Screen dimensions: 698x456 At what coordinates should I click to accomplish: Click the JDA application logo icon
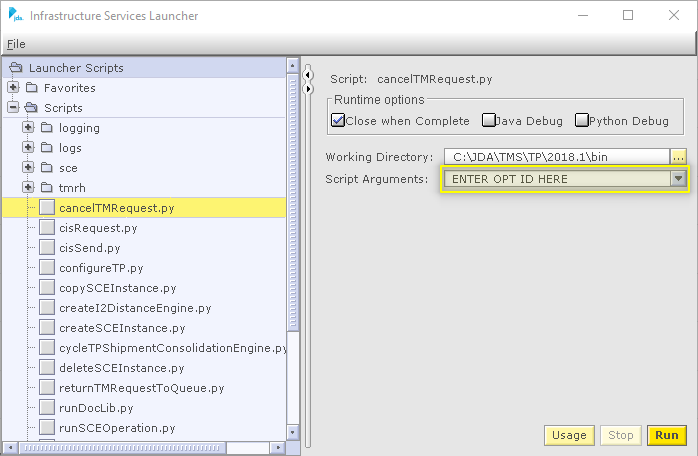tap(16, 15)
